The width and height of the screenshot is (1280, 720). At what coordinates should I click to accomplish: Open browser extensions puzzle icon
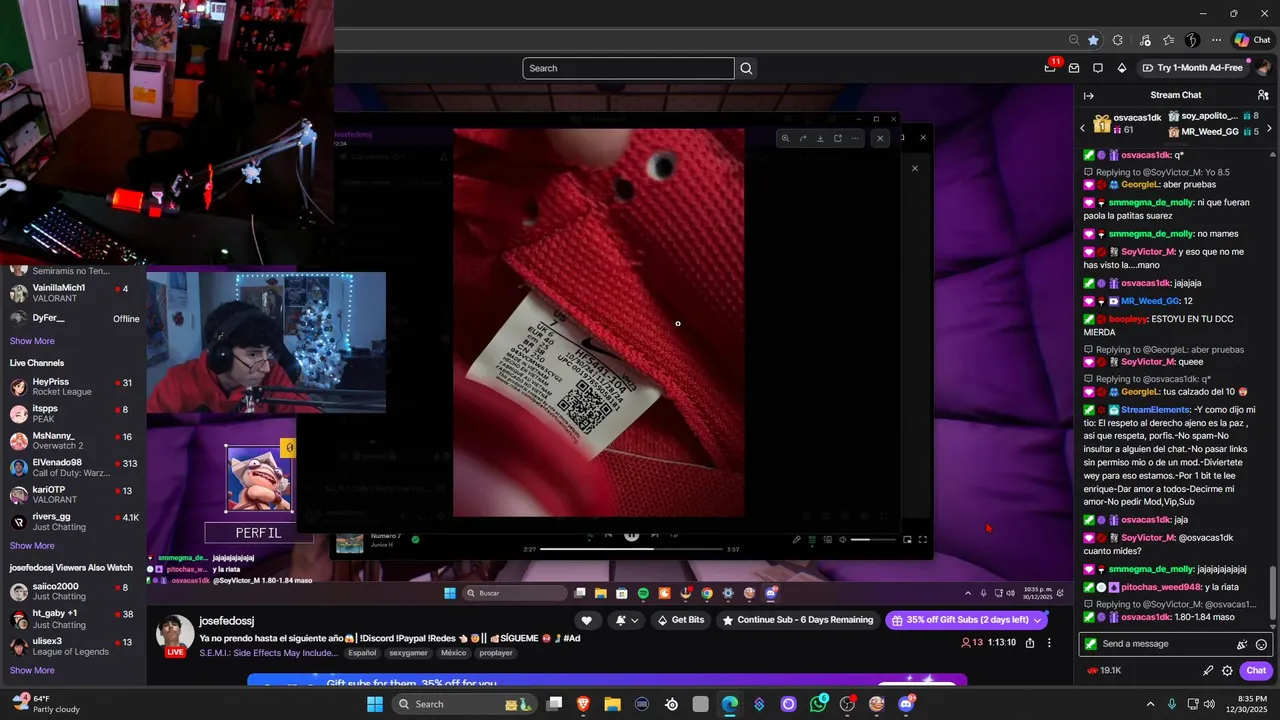tap(1118, 40)
